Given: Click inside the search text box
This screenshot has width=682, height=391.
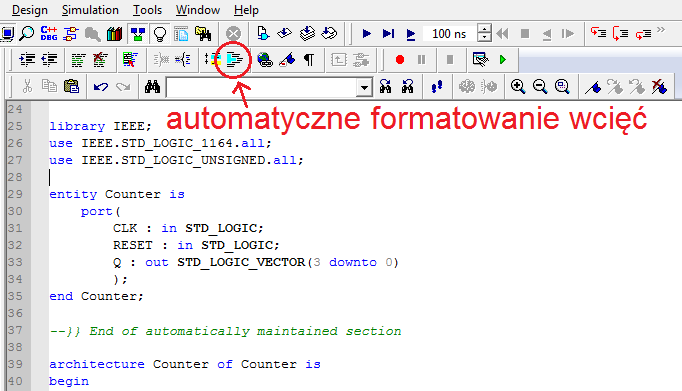Looking at the screenshot, I should [x=261, y=87].
